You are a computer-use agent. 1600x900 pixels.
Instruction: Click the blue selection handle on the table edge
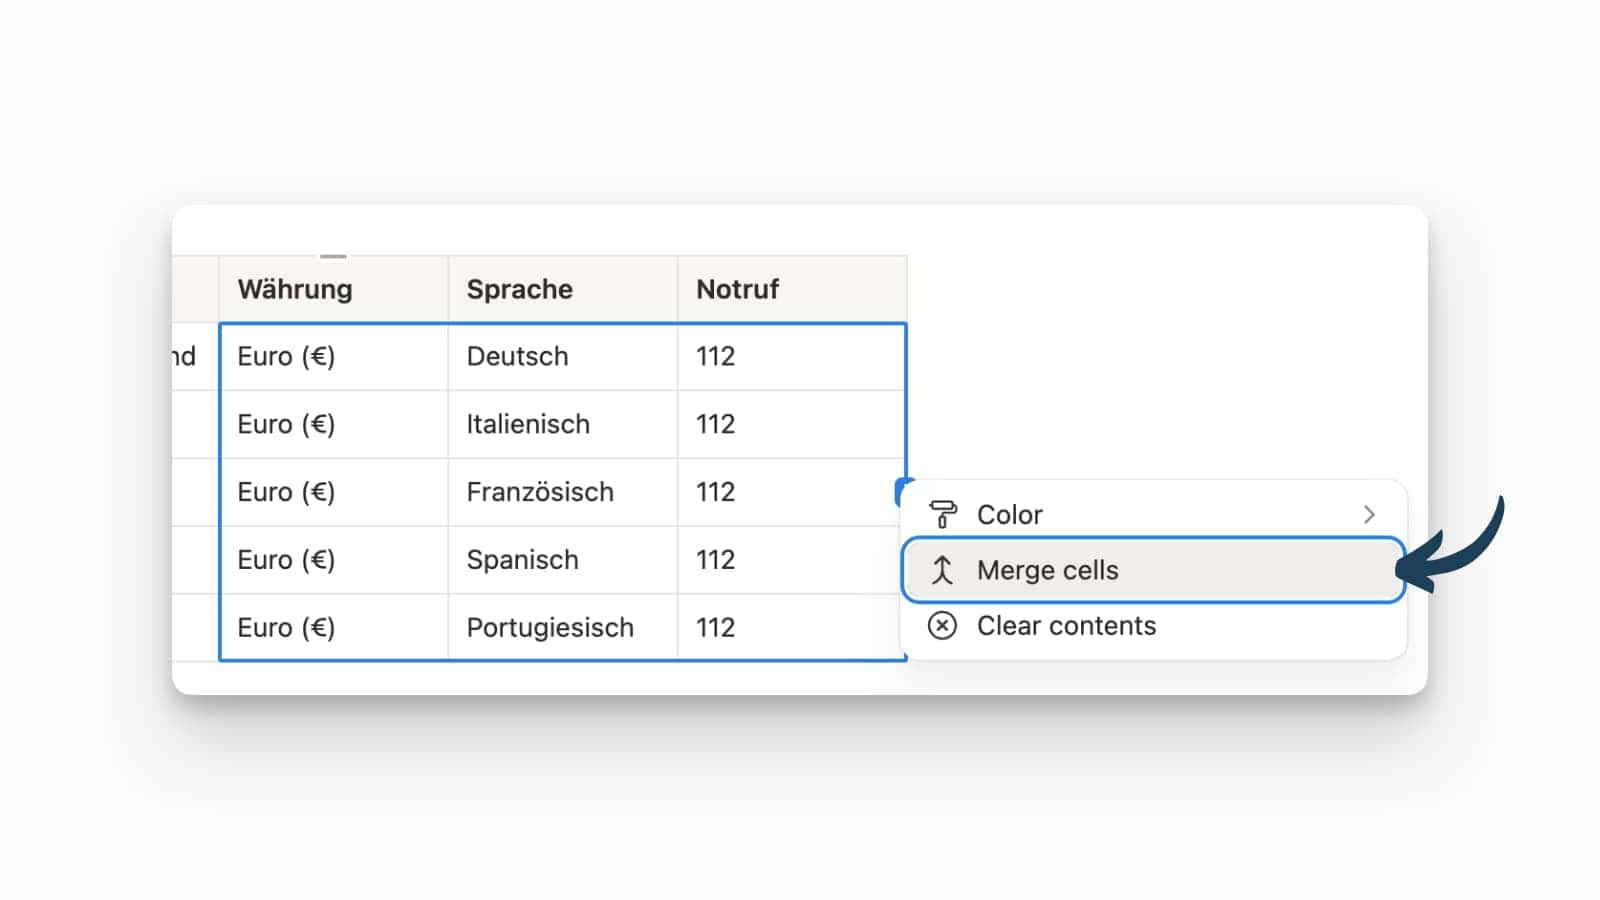(x=903, y=490)
